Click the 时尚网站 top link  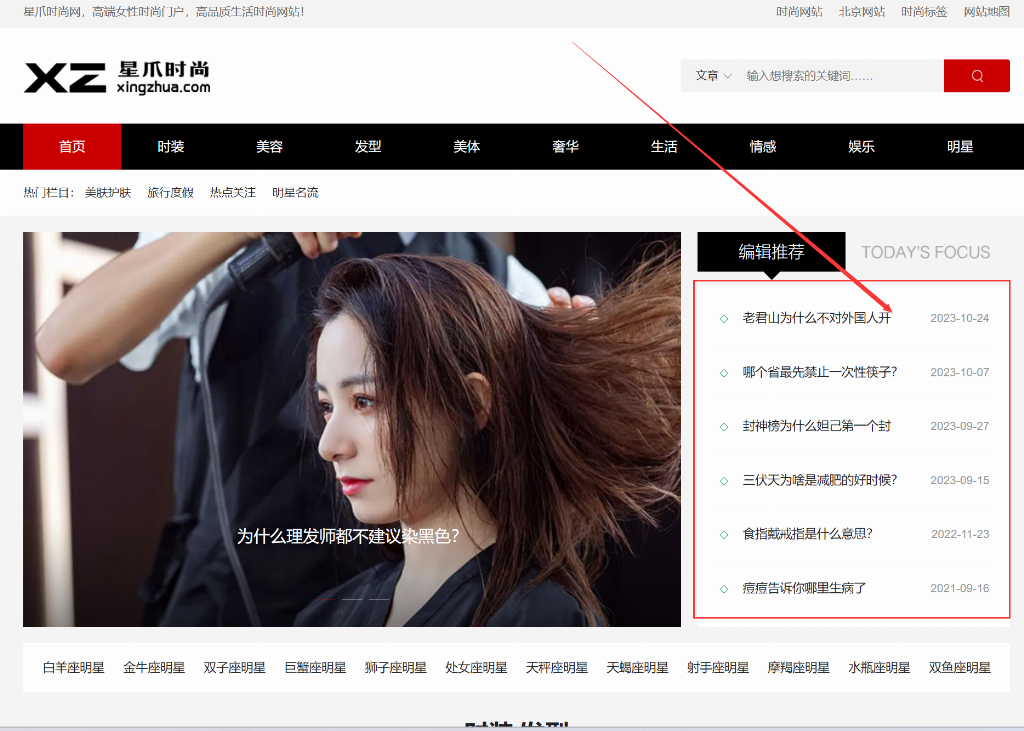pyautogui.click(x=799, y=12)
